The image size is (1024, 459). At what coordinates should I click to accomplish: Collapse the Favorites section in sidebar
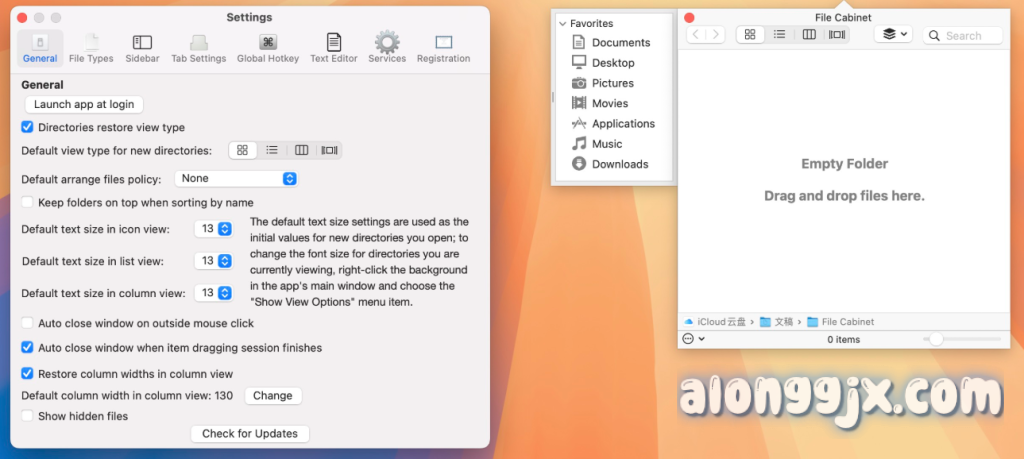pos(562,24)
